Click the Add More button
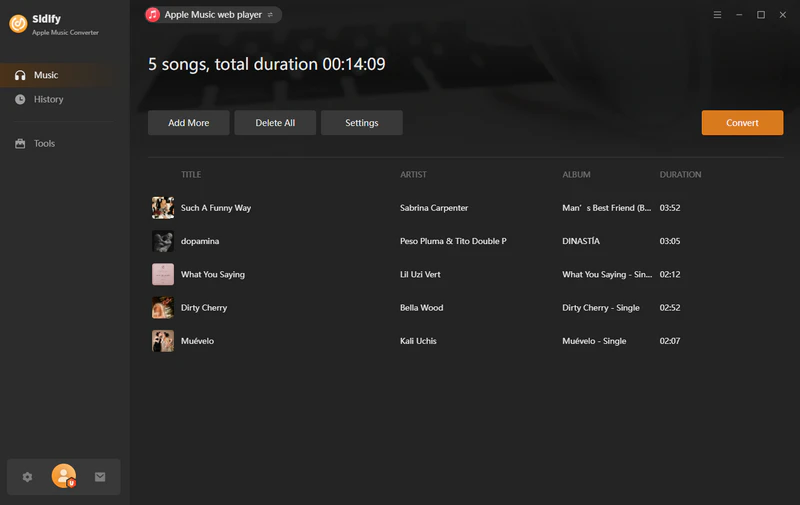 tap(189, 123)
